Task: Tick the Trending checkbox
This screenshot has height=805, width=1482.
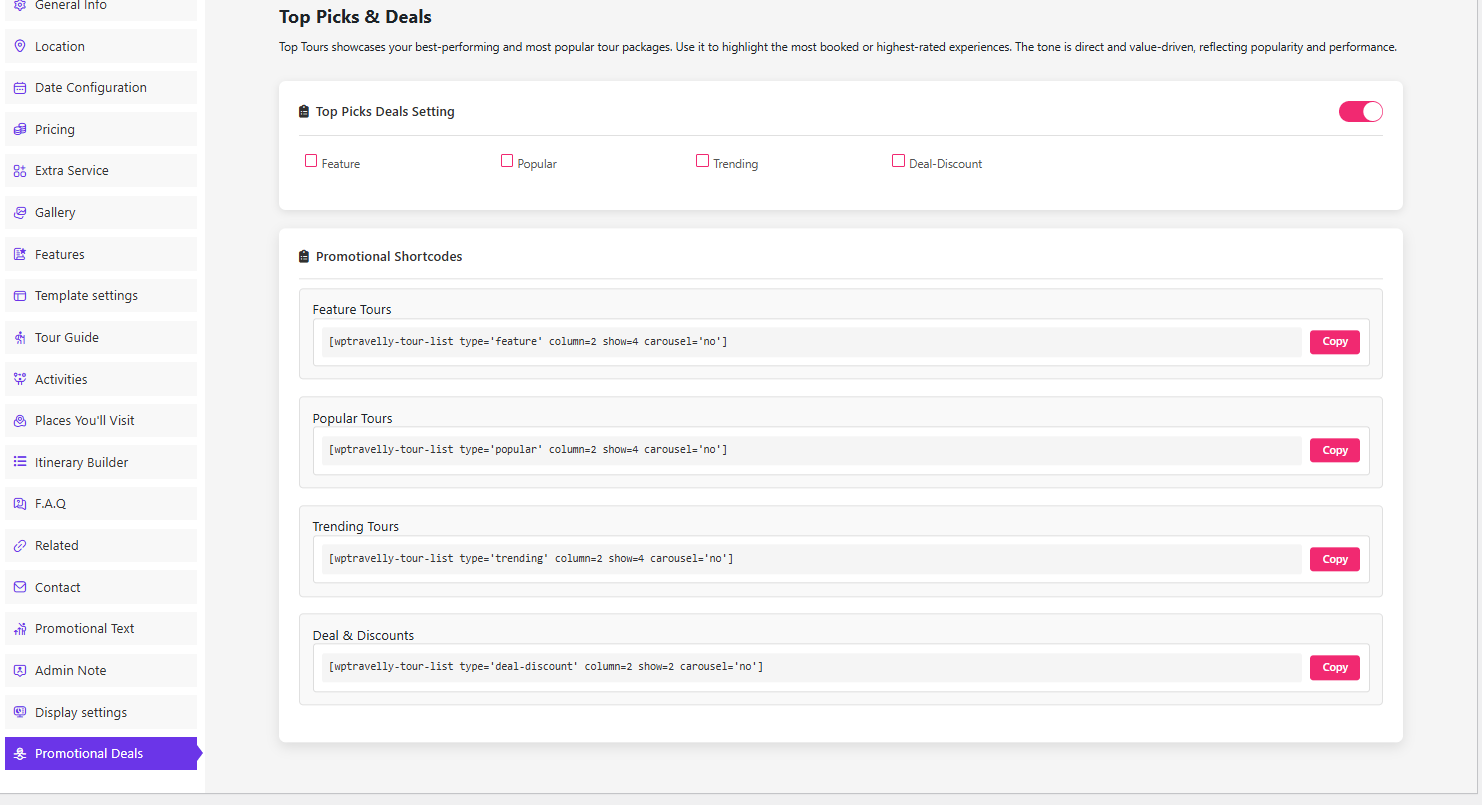Action: pyautogui.click(x=703, y=161)
